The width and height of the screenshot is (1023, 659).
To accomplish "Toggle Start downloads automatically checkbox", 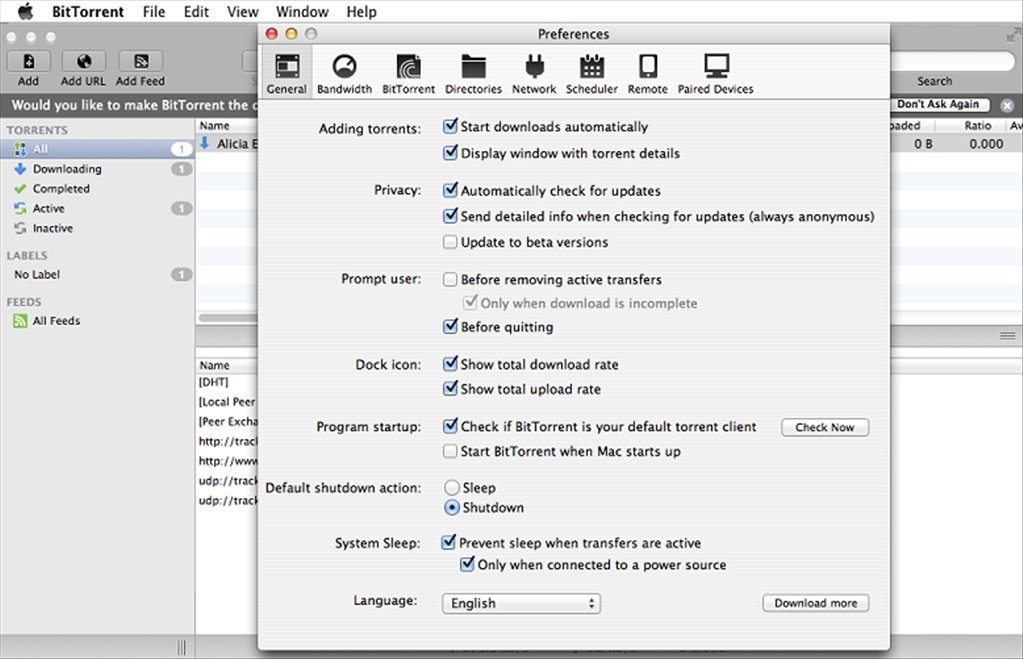I will pyautogui.click(x=450, y=126).
